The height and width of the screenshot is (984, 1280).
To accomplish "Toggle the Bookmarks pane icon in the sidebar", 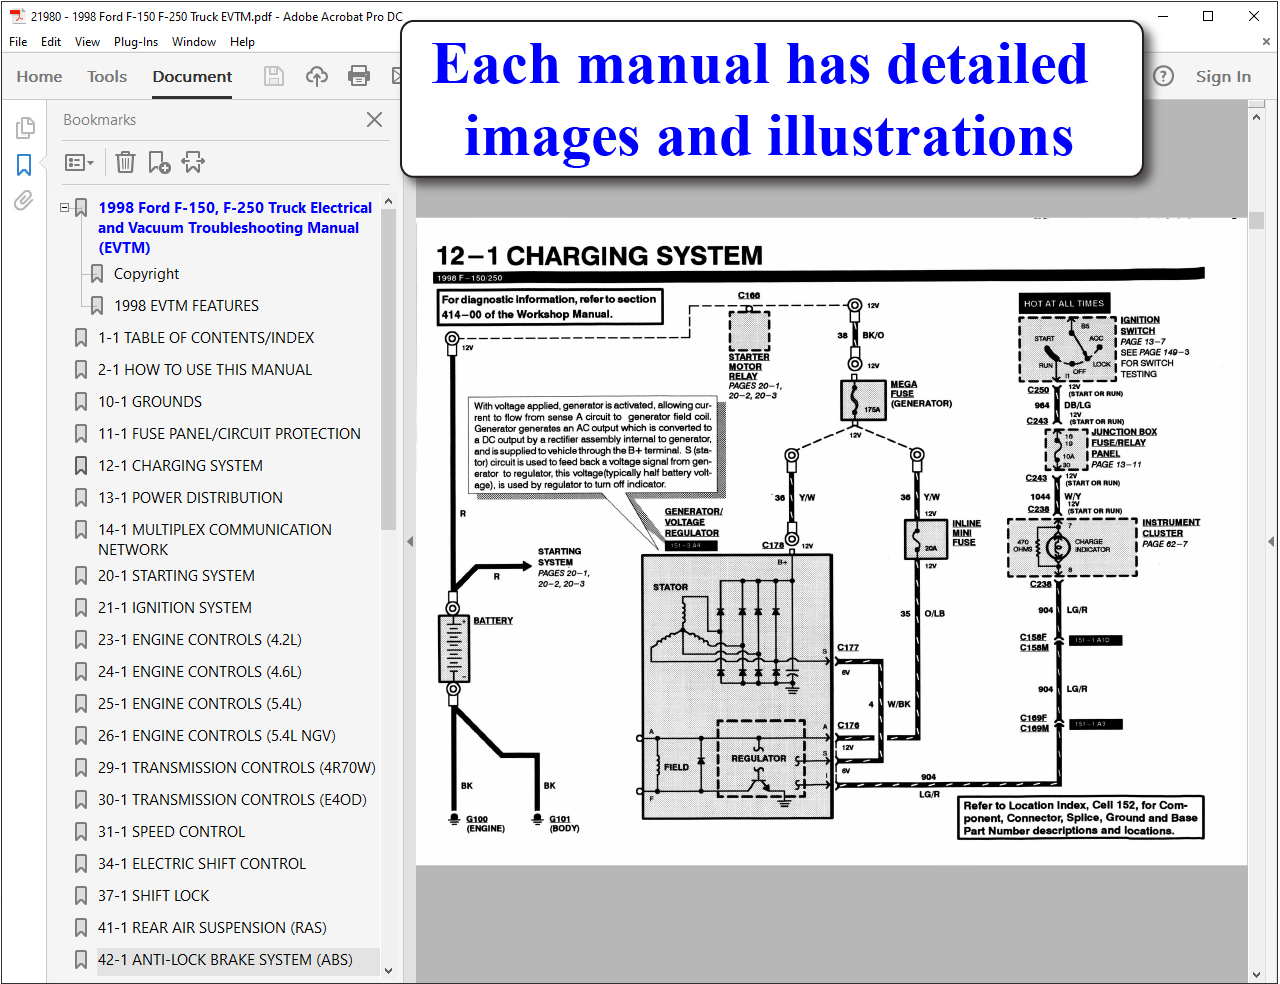I will pyautogui.click(x=24, y=165).
